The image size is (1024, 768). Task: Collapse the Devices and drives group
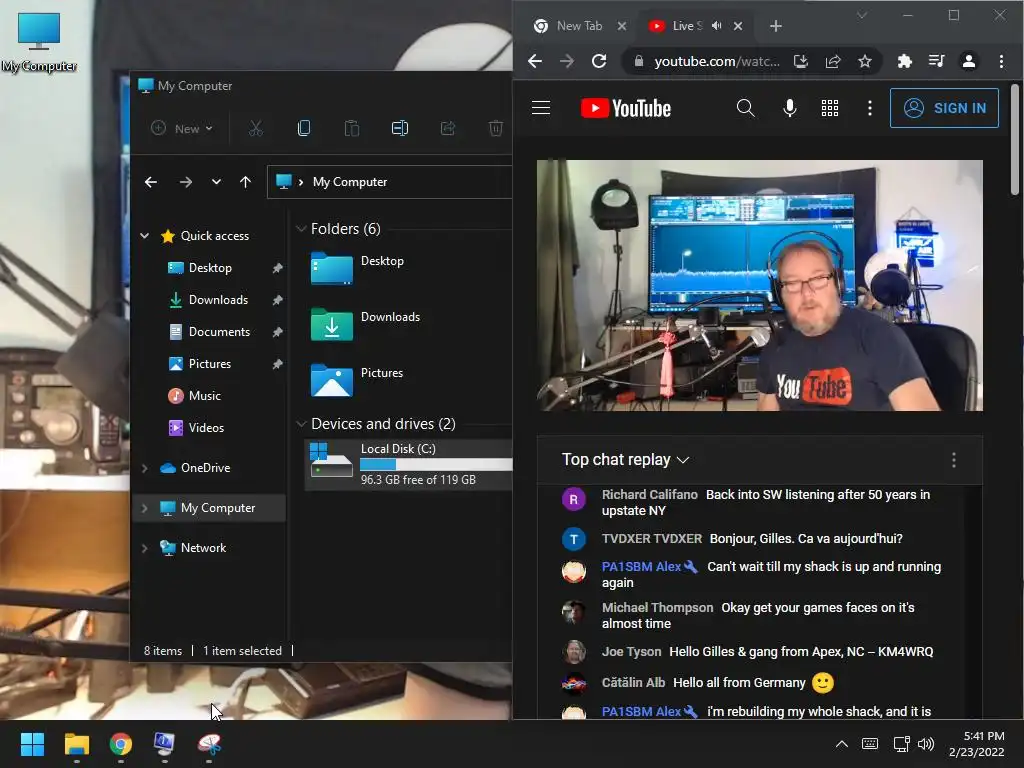[x=301, y=424]
